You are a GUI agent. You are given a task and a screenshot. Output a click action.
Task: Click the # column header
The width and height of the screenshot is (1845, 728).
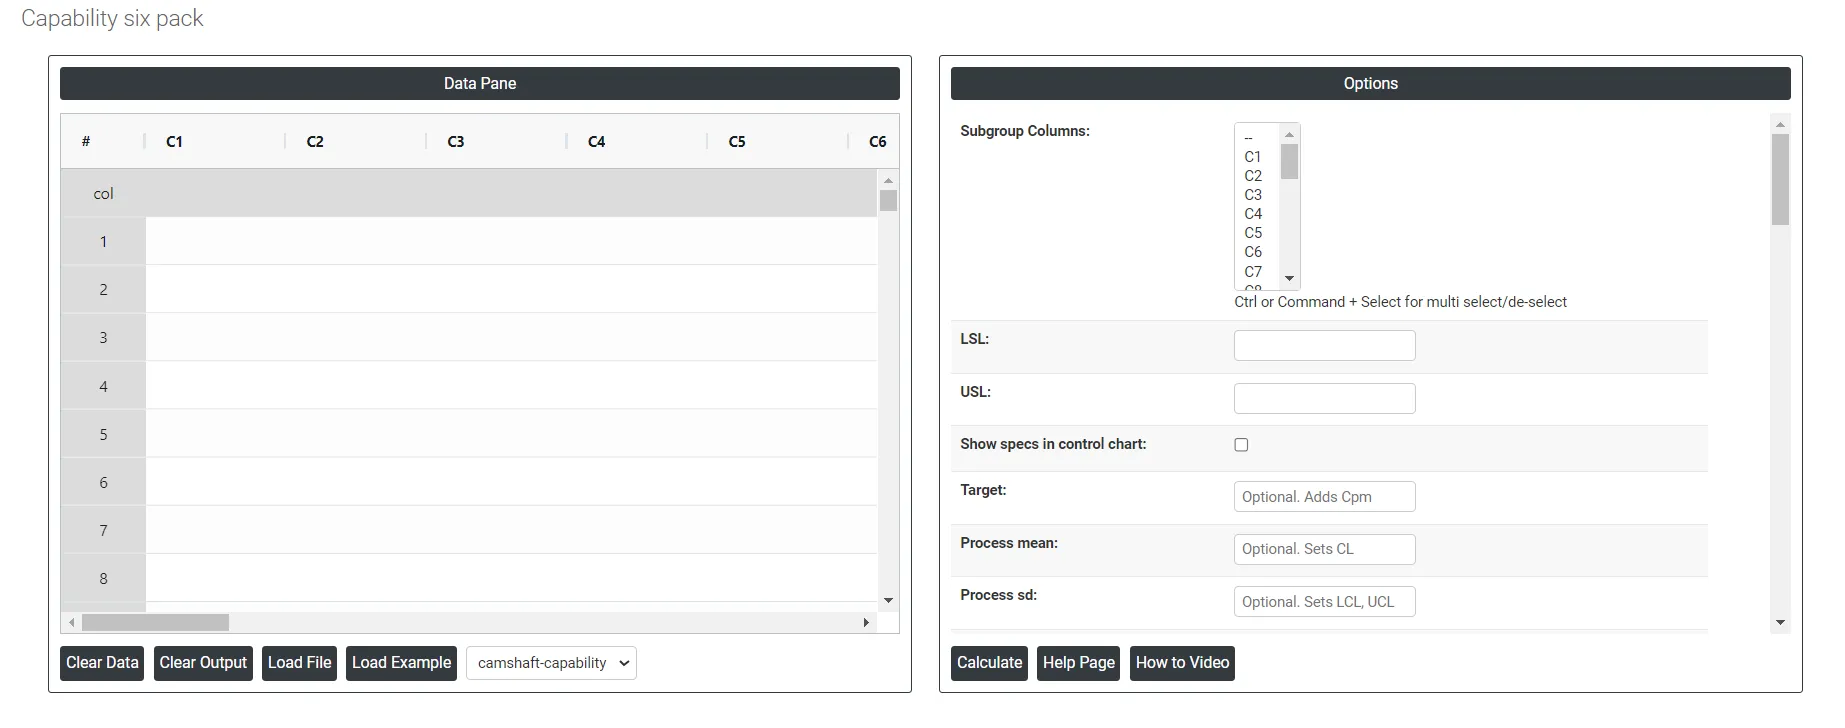(x=103, y=141)
